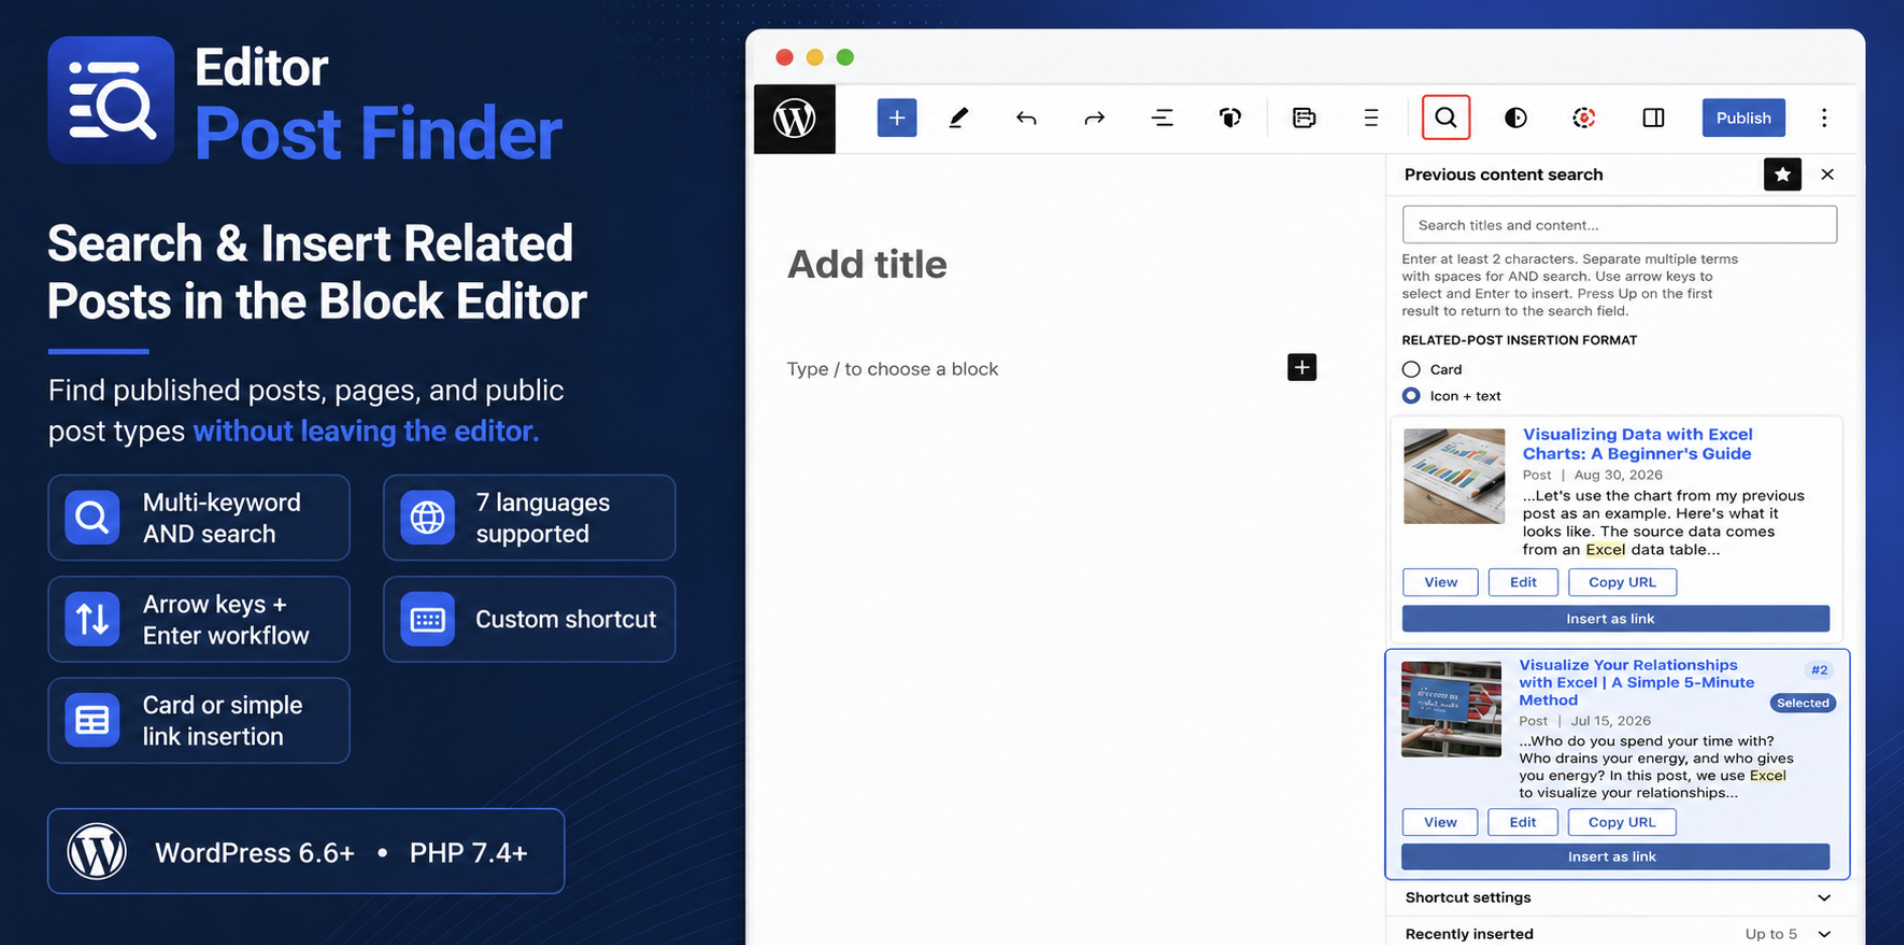The height and width of the screenshot is (945, 1904).
Task: Copy URL of Visualize Your Relationships post
Action: coord(1622,822)
